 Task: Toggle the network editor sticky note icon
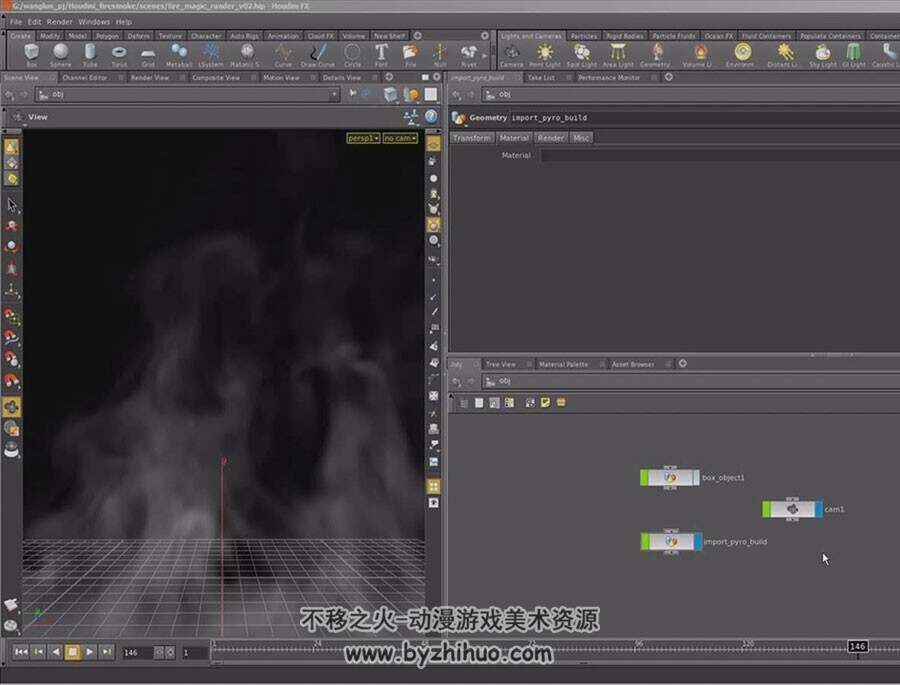point(545,403)
